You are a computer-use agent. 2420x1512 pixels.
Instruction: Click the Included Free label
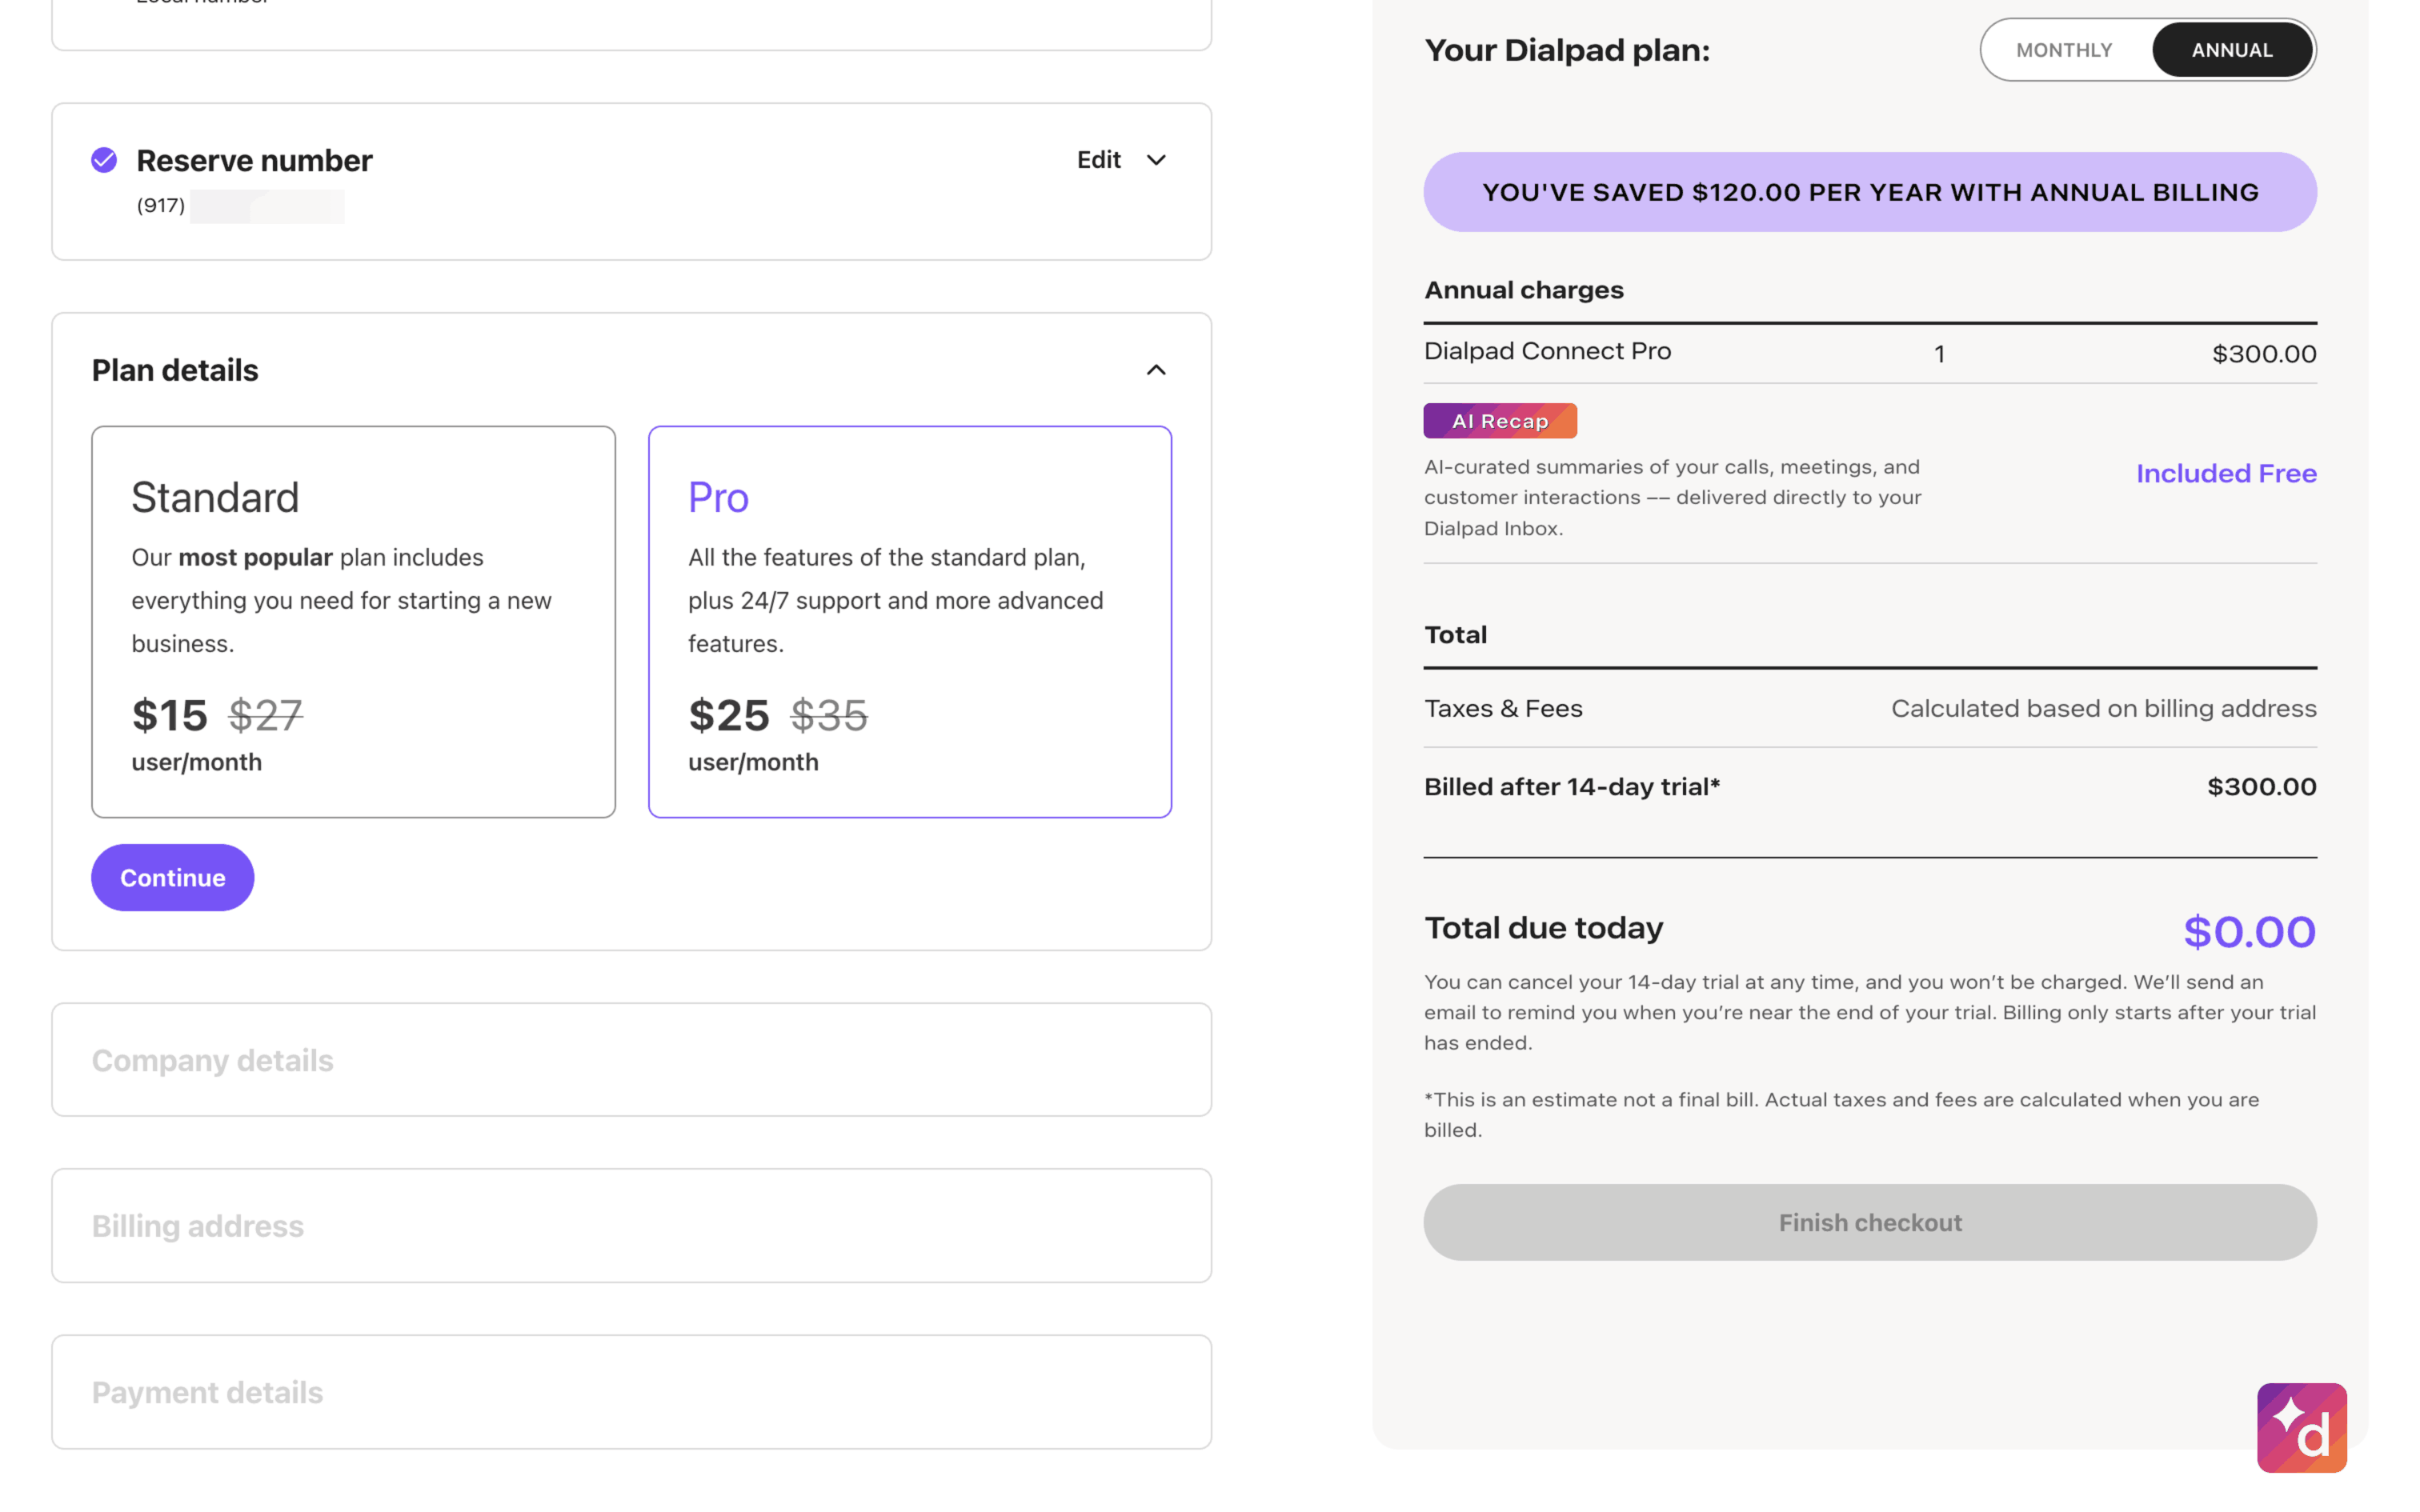click(x=2225, y=473)
